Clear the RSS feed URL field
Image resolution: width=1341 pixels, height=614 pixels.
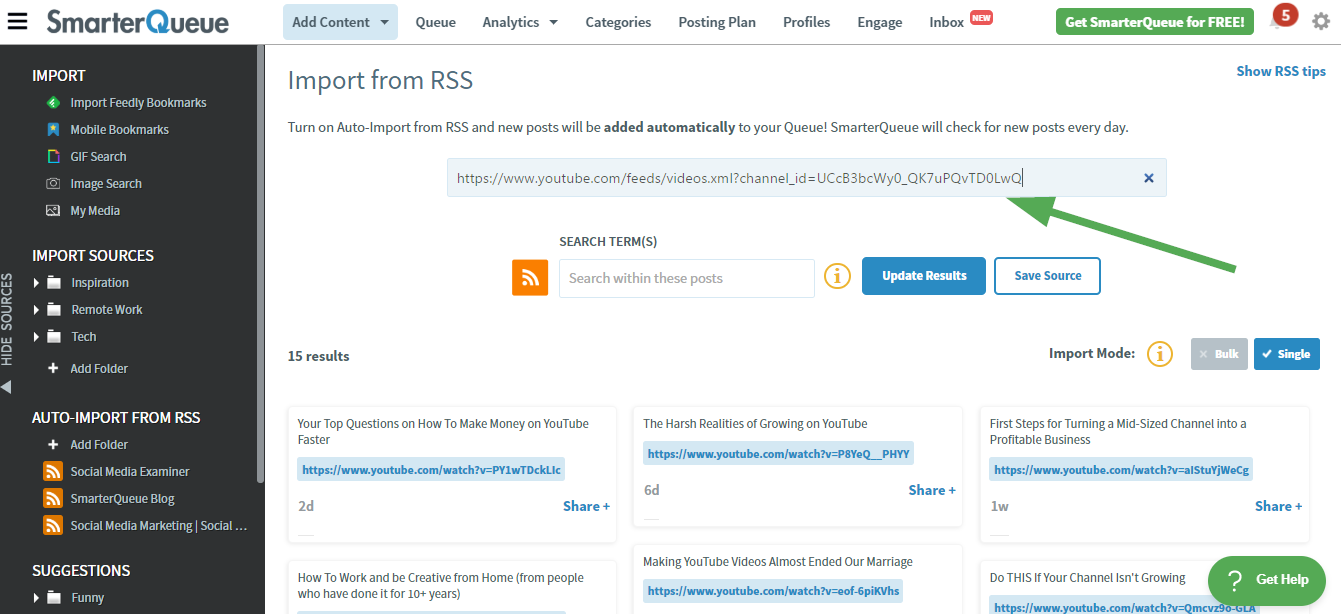point(1148,177)
